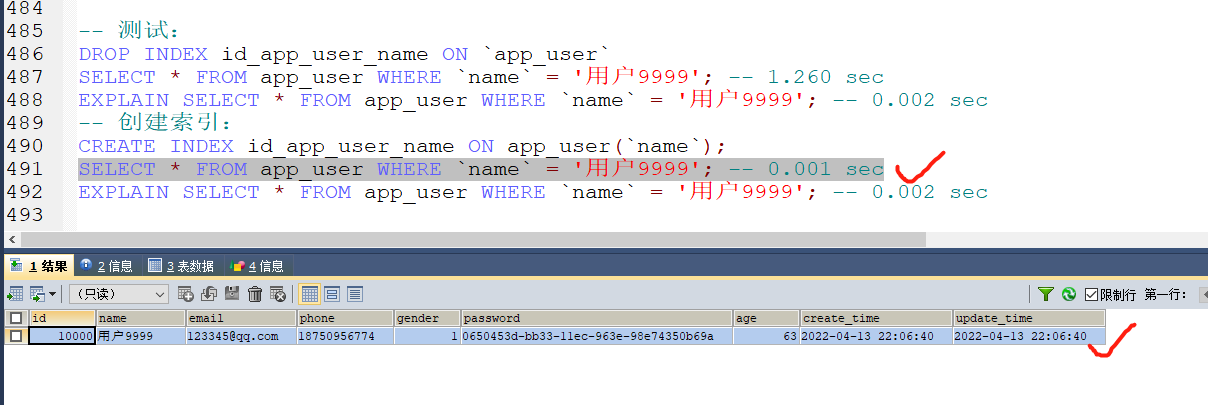Select the password cell starting 0650453d

(x=596, y=336)
